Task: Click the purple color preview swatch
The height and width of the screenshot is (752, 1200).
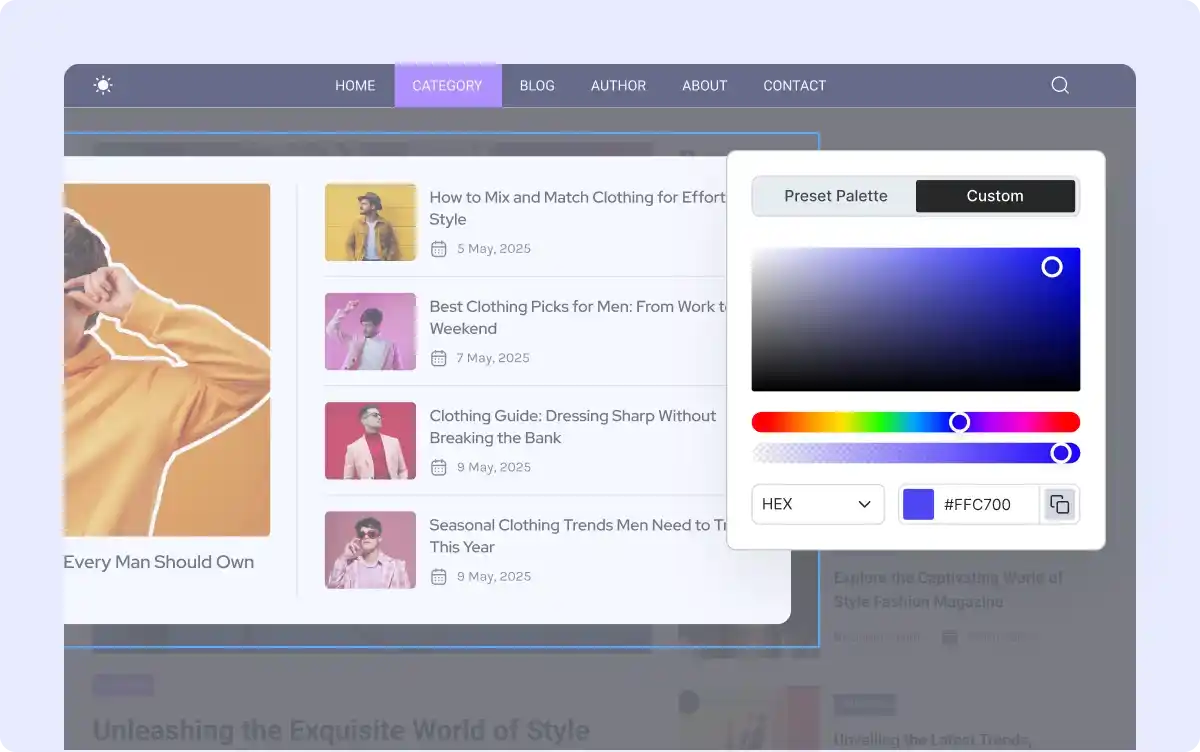Action: (x=918, y=504)
